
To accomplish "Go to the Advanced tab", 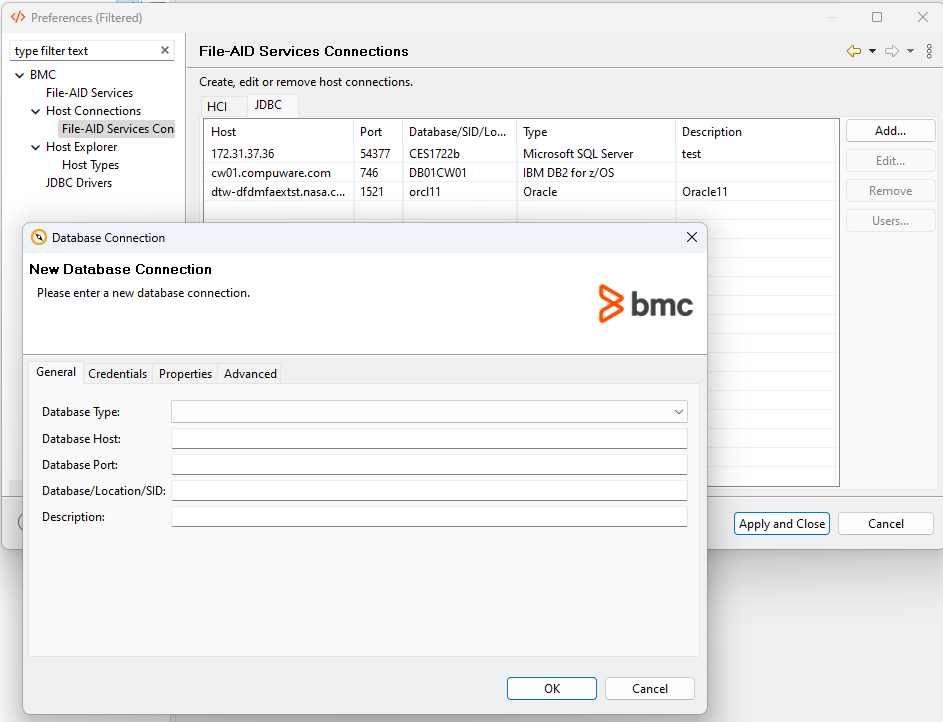I will click(x=250, y=374).
